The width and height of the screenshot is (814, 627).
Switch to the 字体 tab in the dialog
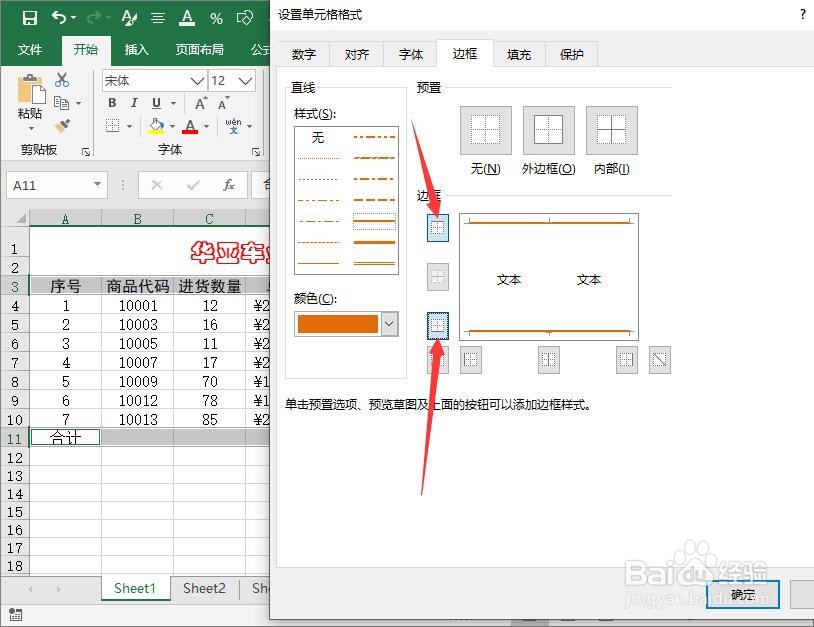[x=411, y=54]
